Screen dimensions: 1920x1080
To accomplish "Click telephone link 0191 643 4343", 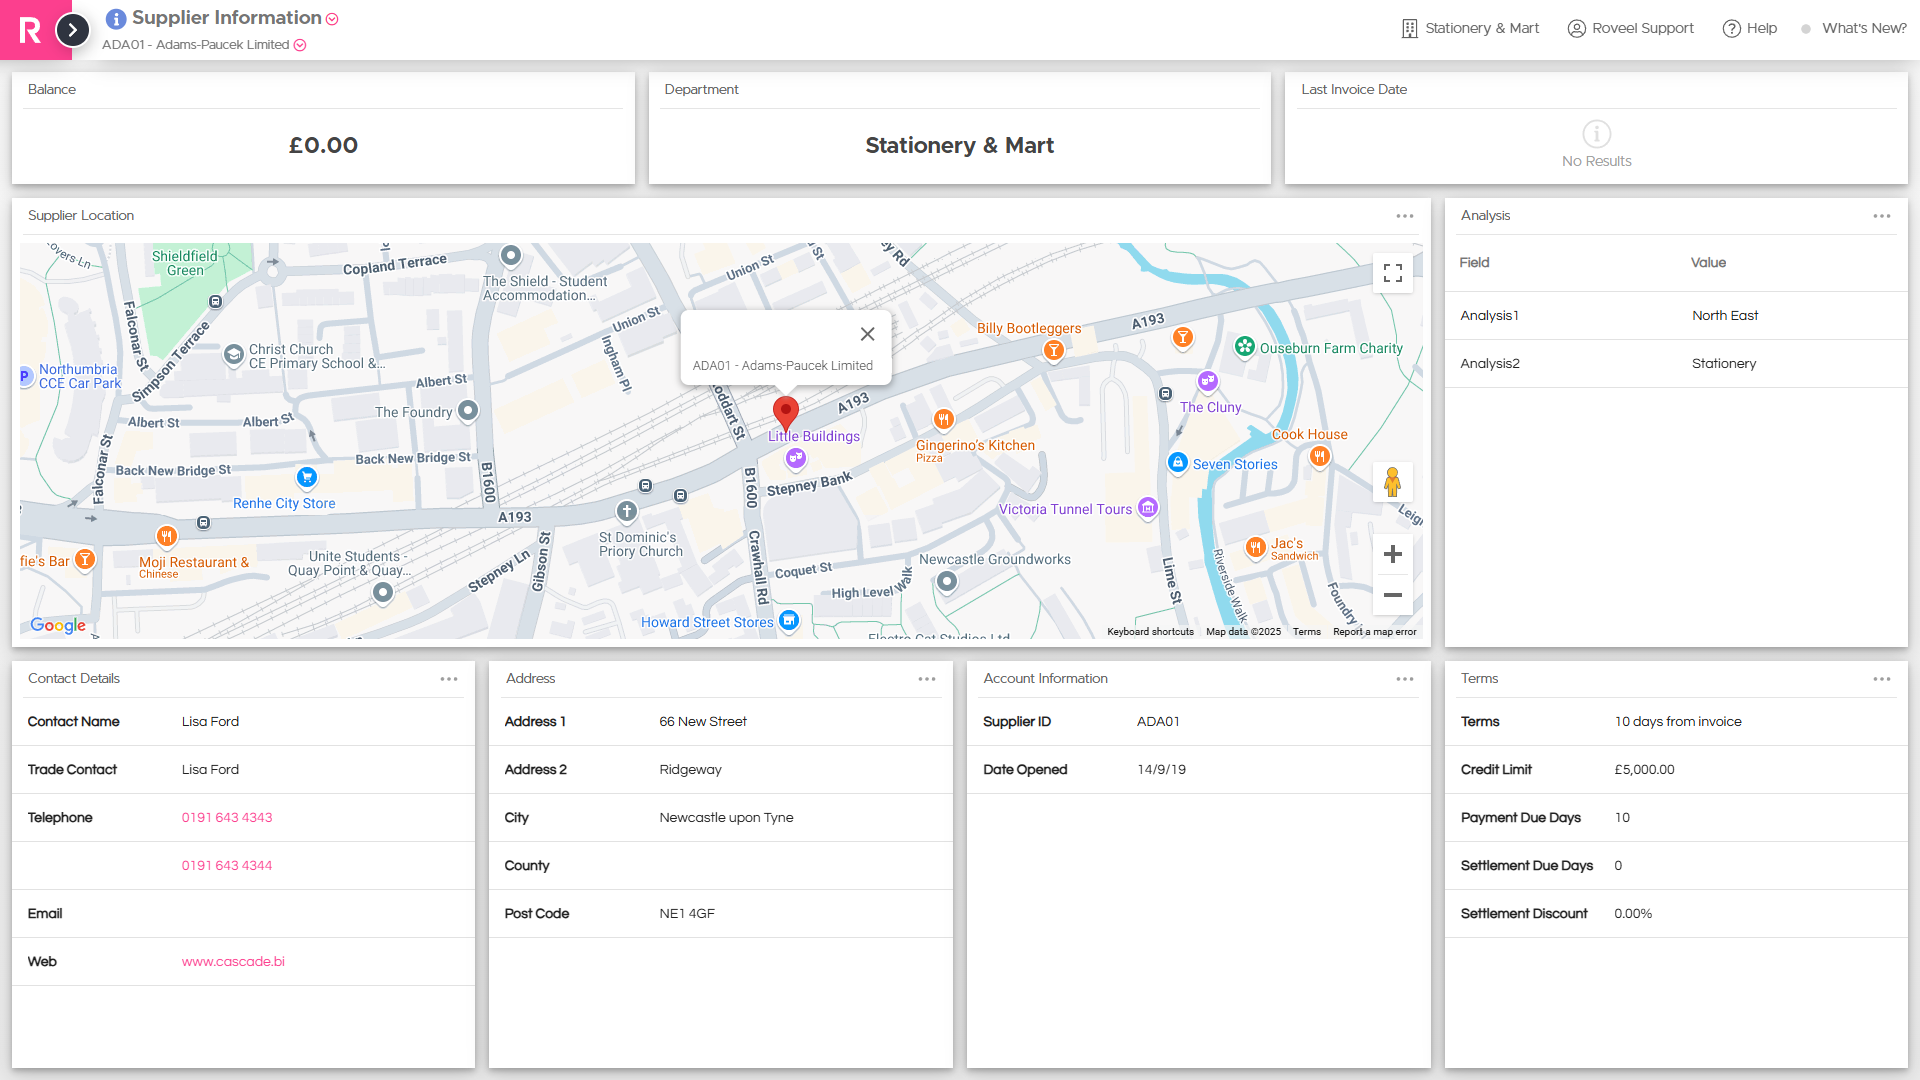I will (227, 817).
